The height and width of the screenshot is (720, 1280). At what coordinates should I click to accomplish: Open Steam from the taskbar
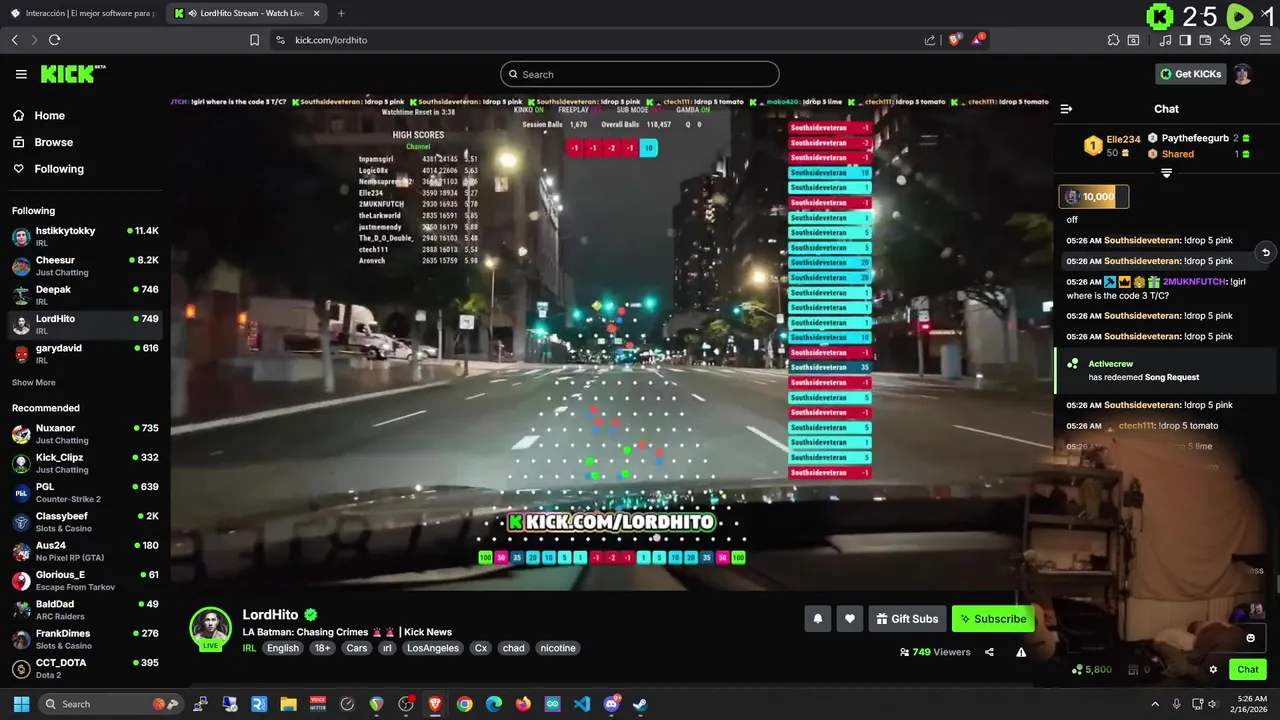click(x=640, y=704)
